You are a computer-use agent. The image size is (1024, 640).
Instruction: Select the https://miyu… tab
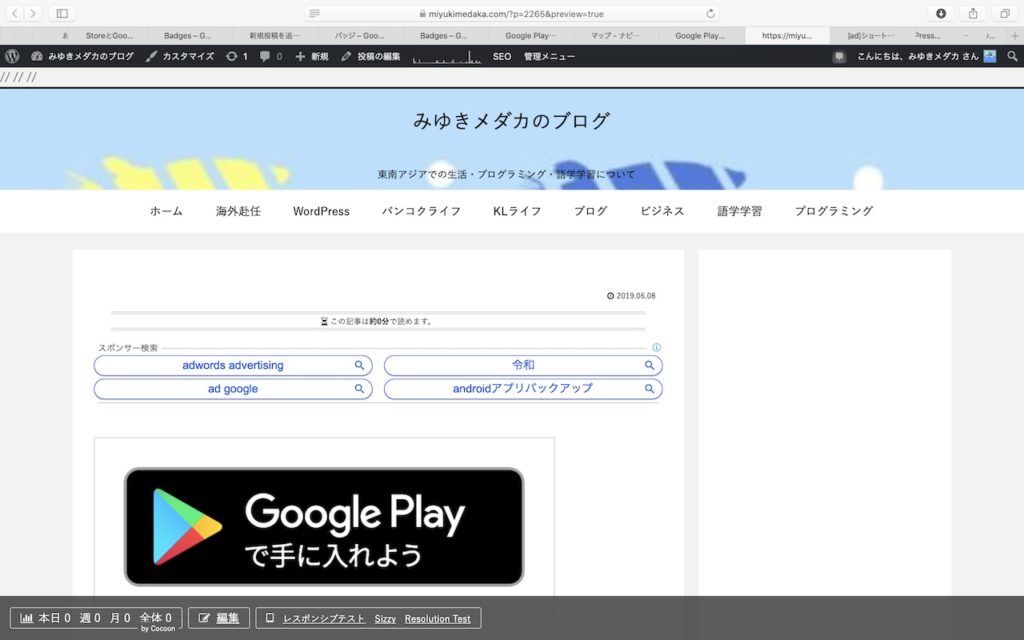(787, 36)
